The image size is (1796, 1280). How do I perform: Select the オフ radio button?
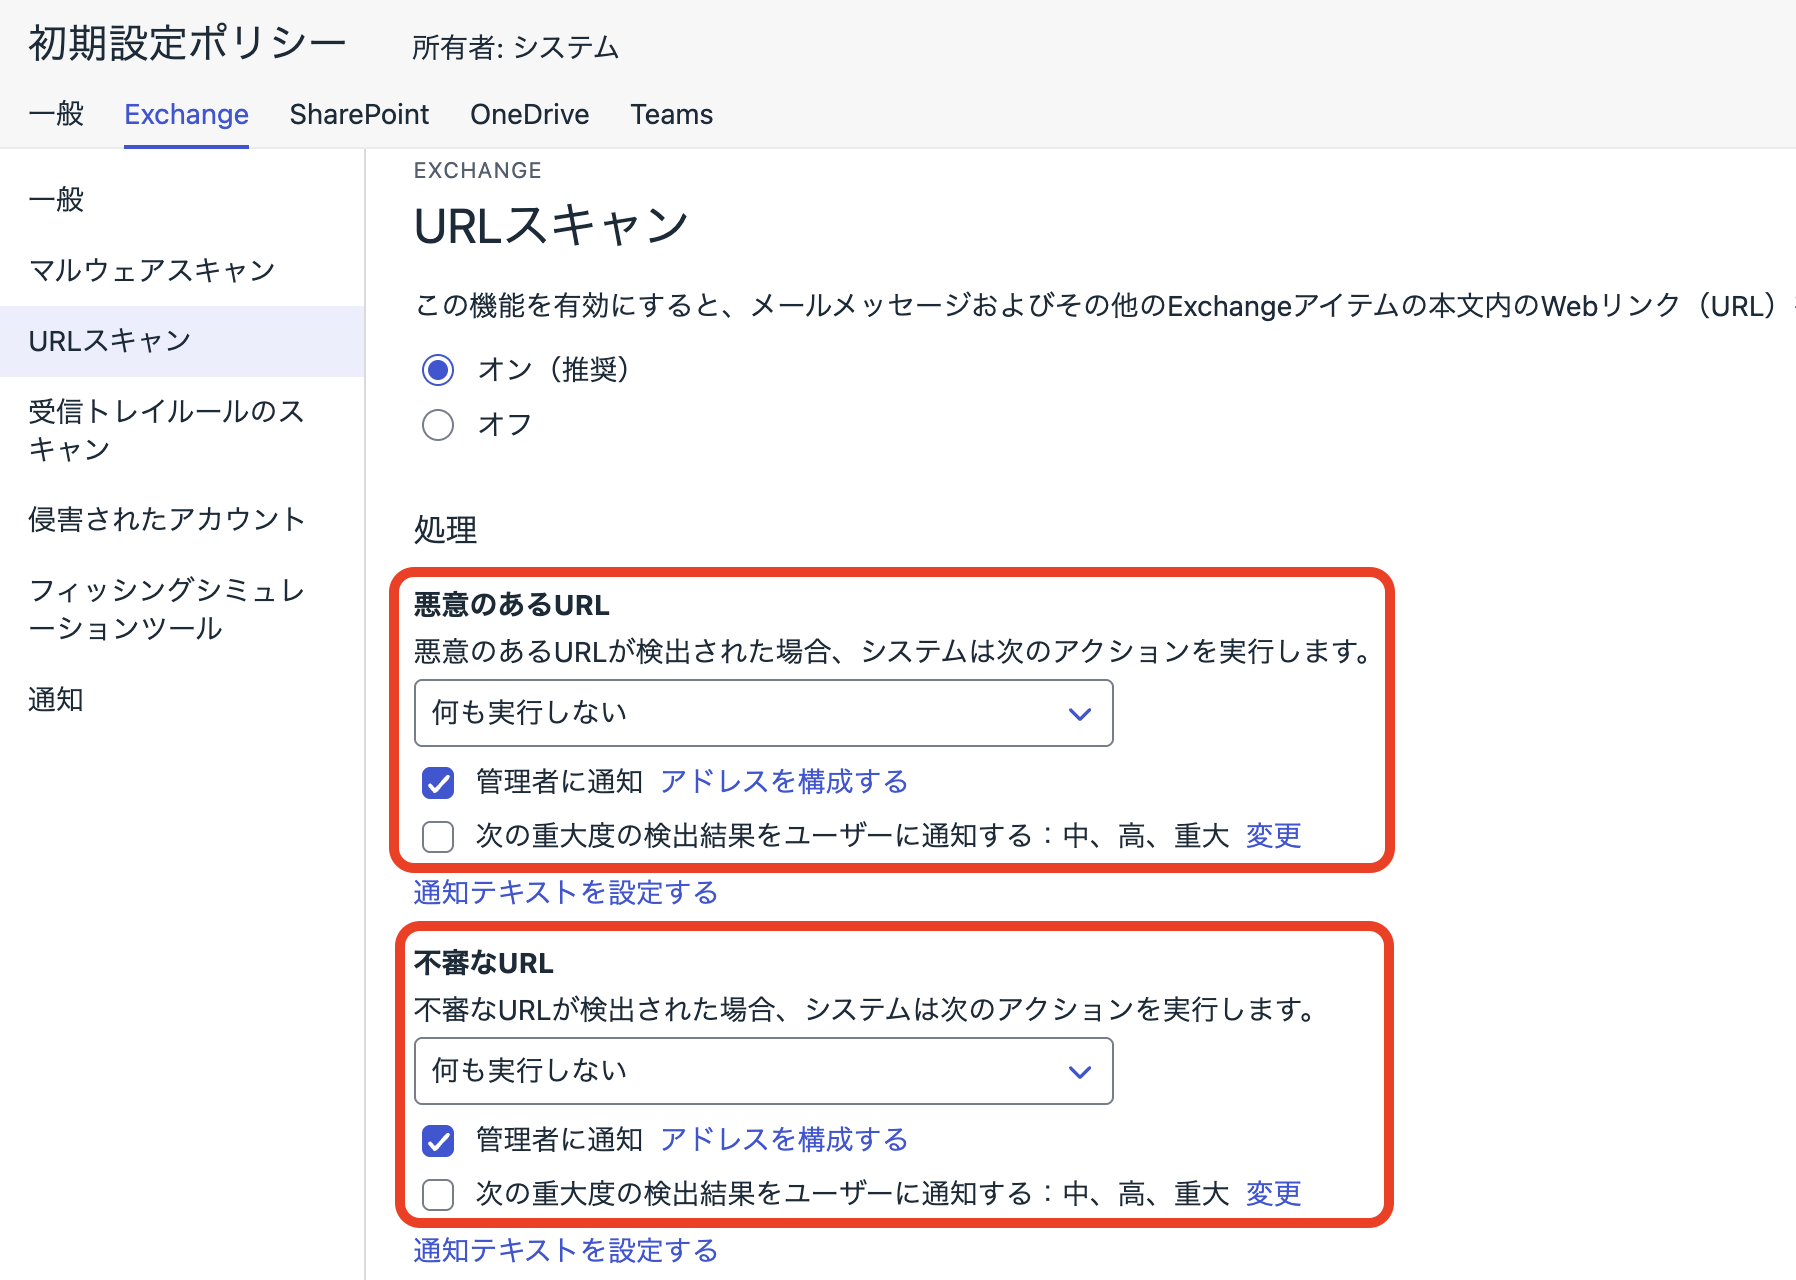pyautogui.click(x=438, y=425)
